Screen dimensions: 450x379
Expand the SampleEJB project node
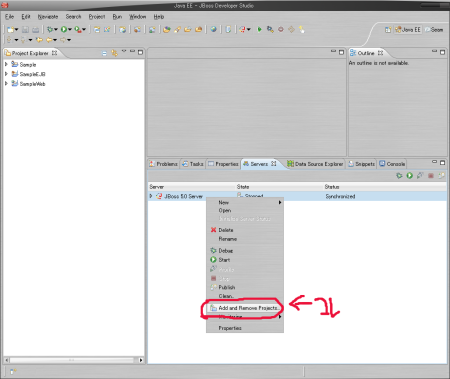pyautogui.click(x=6, y=74)
